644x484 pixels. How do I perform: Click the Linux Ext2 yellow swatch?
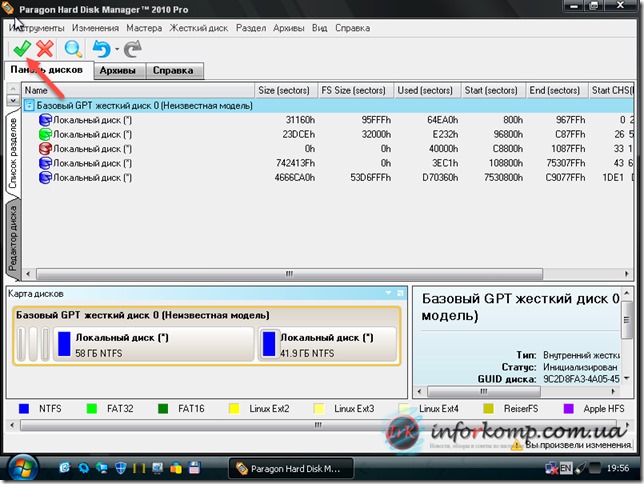coord(234,408)
